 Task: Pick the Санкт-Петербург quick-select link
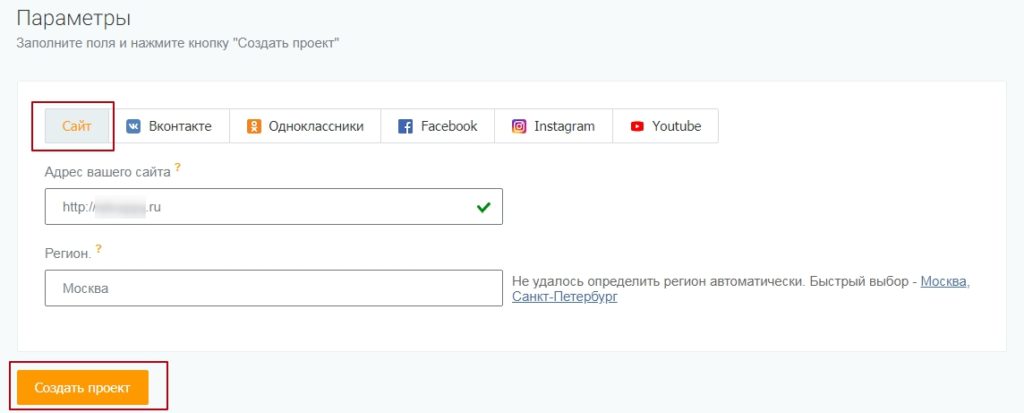click(564, 297)
